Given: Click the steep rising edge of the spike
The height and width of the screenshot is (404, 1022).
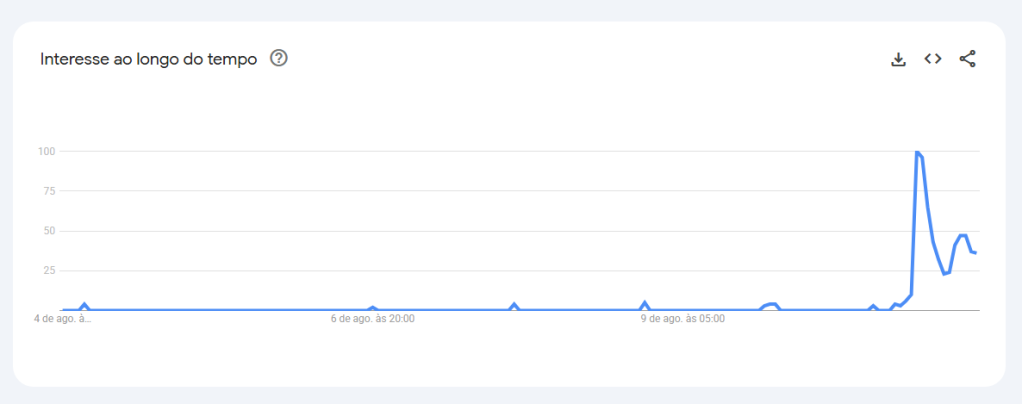Looking at the screenshot, I should [914, 222].
